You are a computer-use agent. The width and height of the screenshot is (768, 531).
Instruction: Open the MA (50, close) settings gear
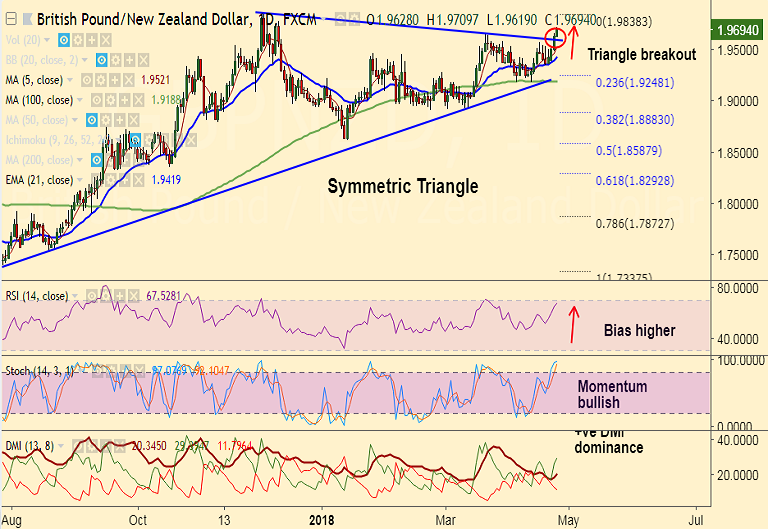click(106, 120)
